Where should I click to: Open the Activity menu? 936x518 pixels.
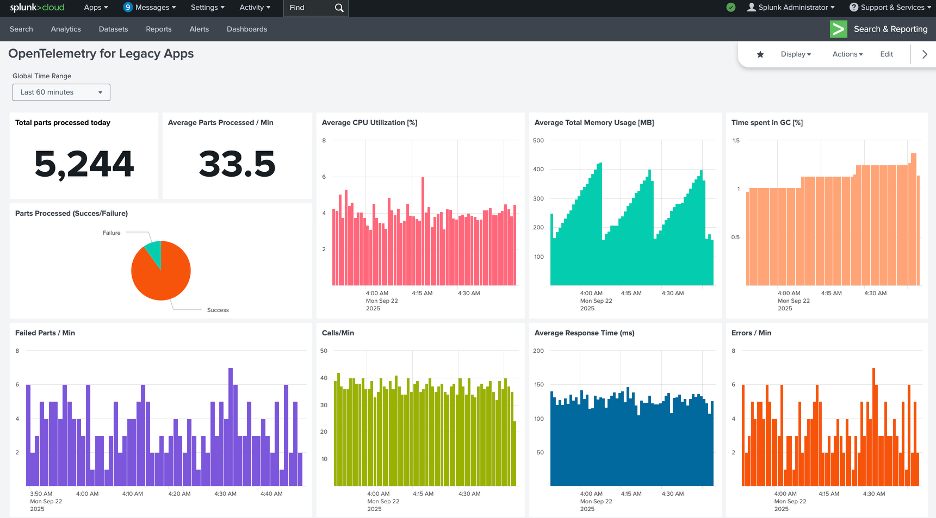pos(254,8)
